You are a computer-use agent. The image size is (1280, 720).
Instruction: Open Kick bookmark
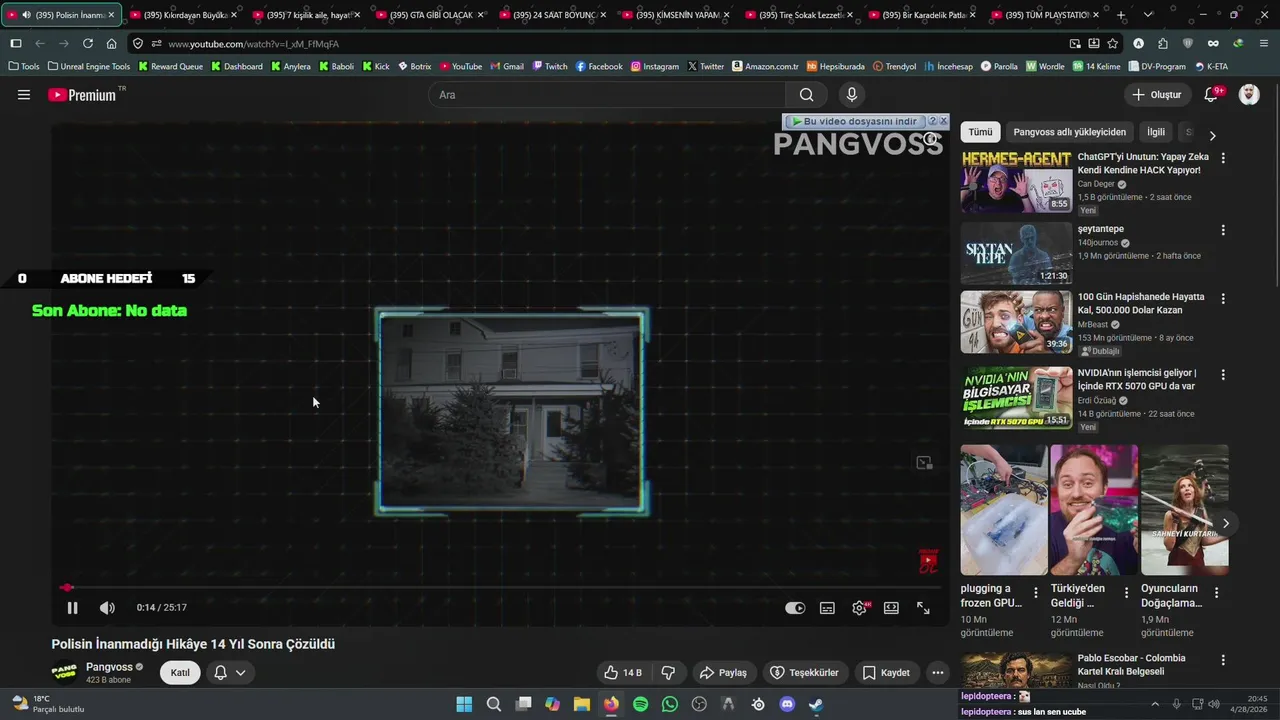(375, 66)
